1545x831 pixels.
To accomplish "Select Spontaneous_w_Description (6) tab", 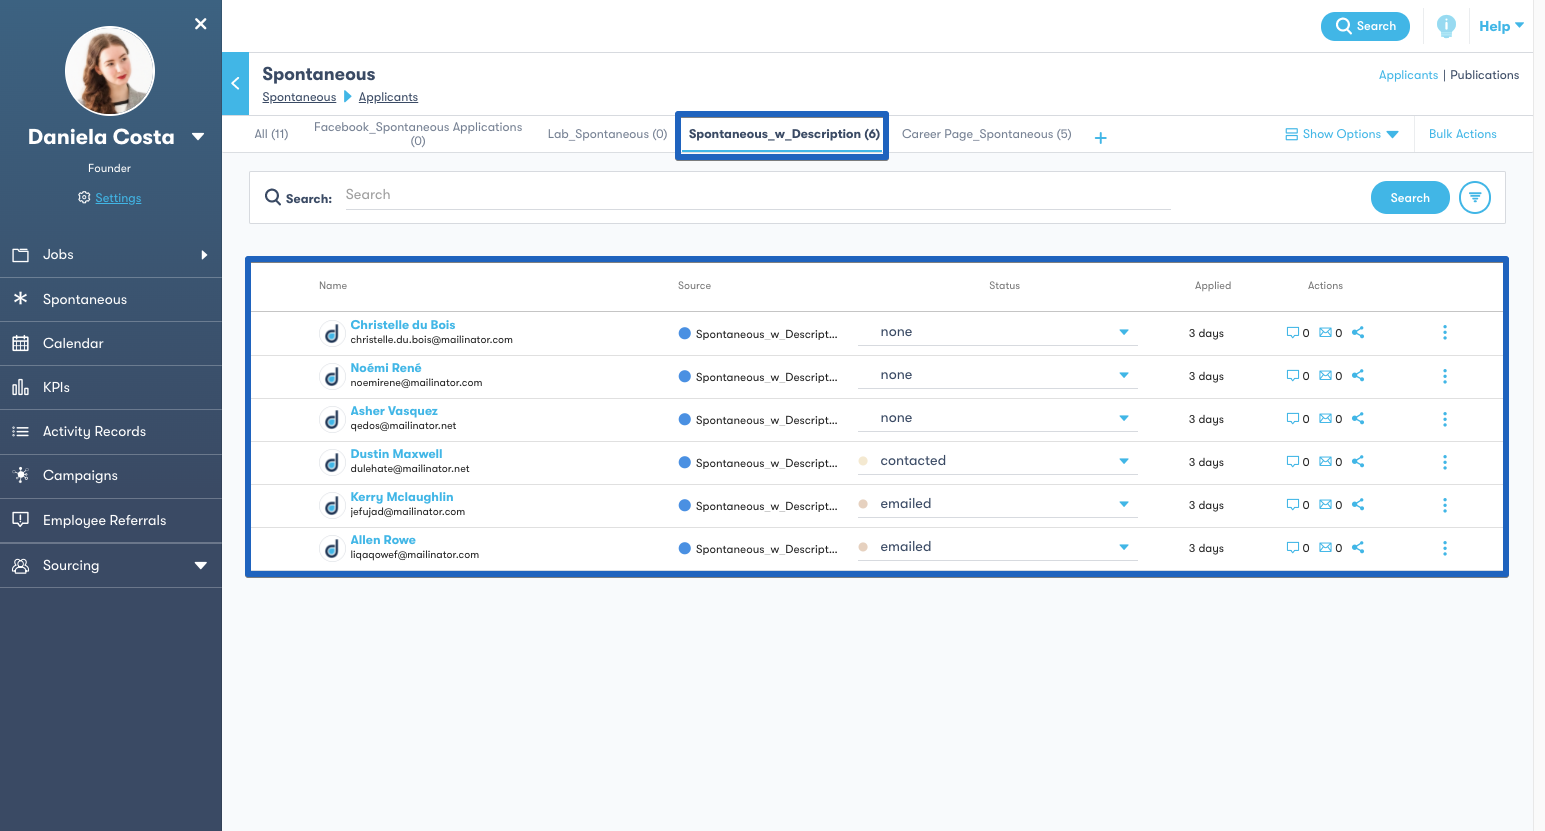I will click(x=784, y=134).
